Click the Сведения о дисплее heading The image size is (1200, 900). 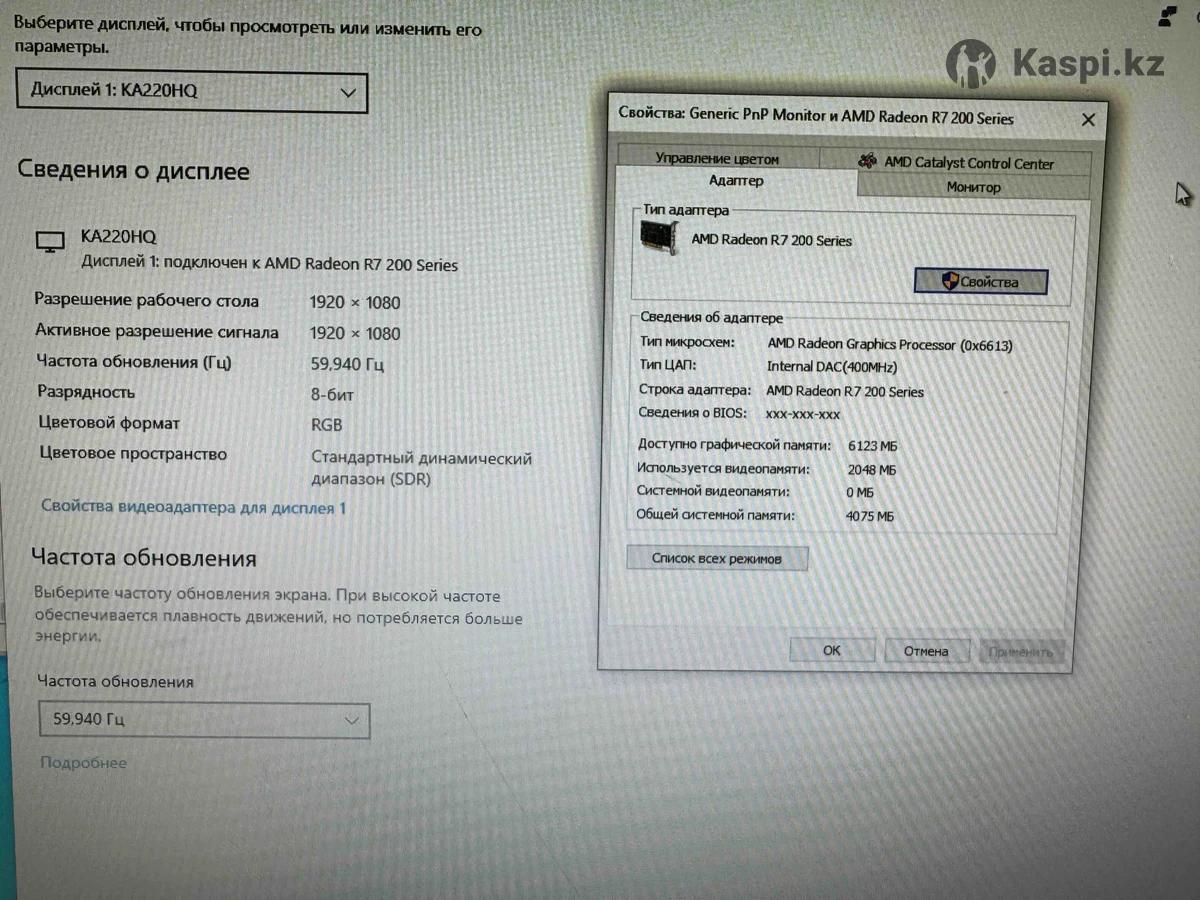(x=133, y=171)
